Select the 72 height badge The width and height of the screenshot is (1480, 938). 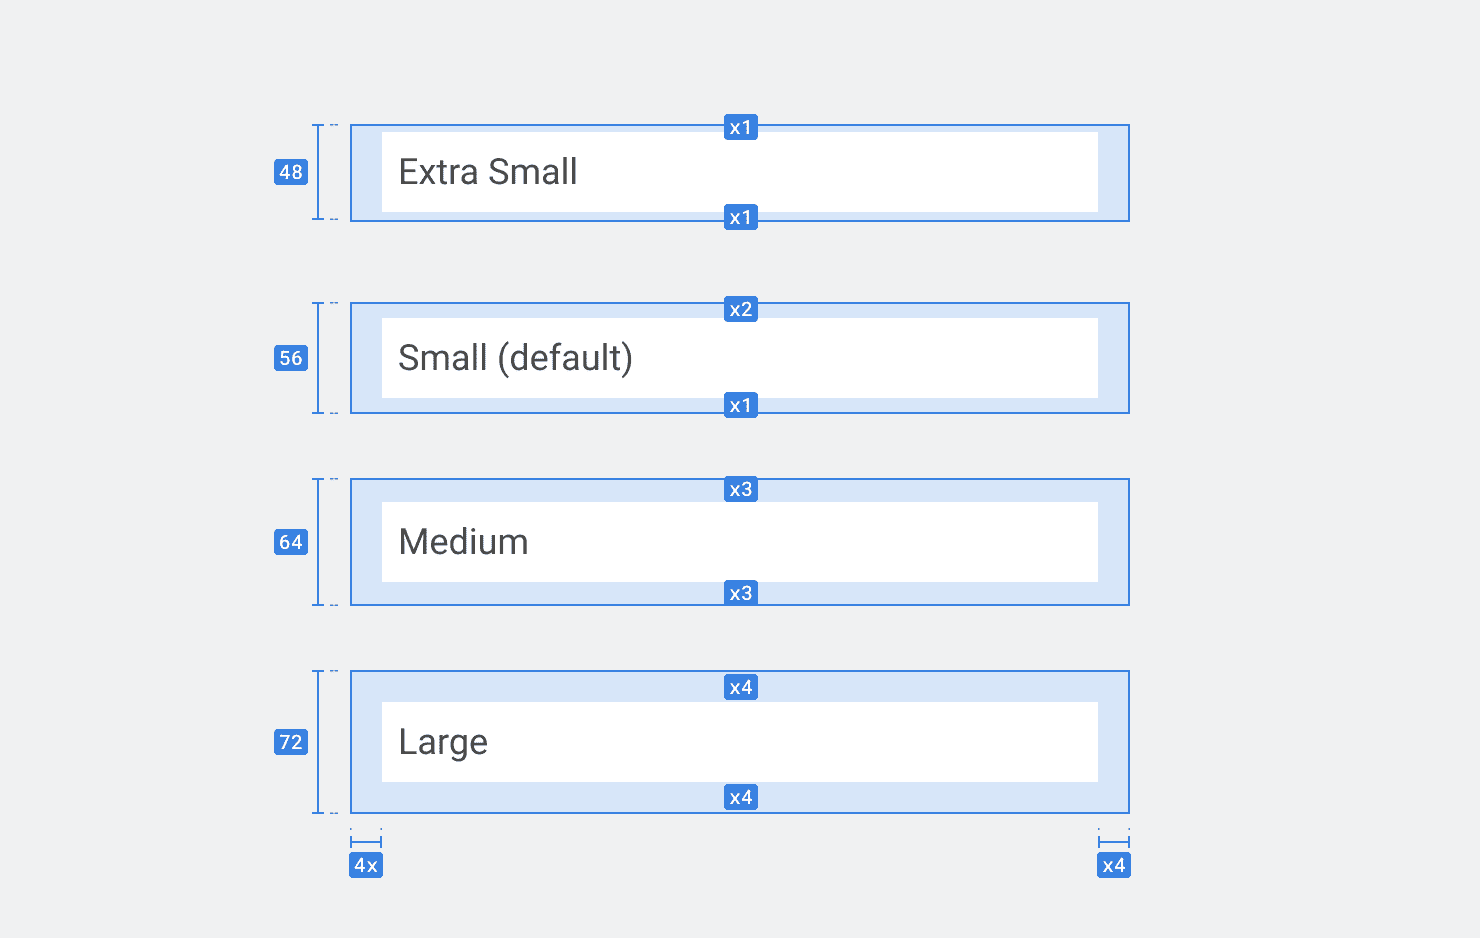click(x=291, y=742)
